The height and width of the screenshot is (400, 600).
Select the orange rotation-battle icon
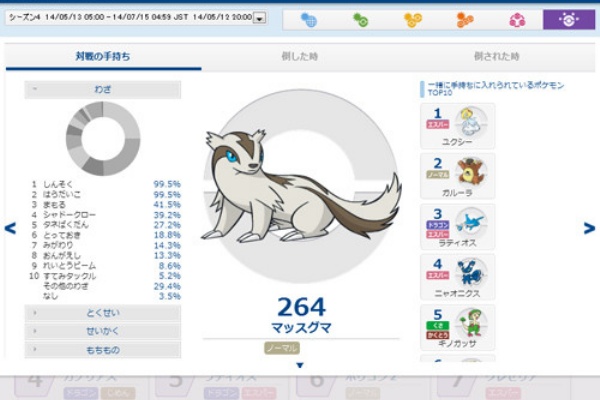(465, 20)
